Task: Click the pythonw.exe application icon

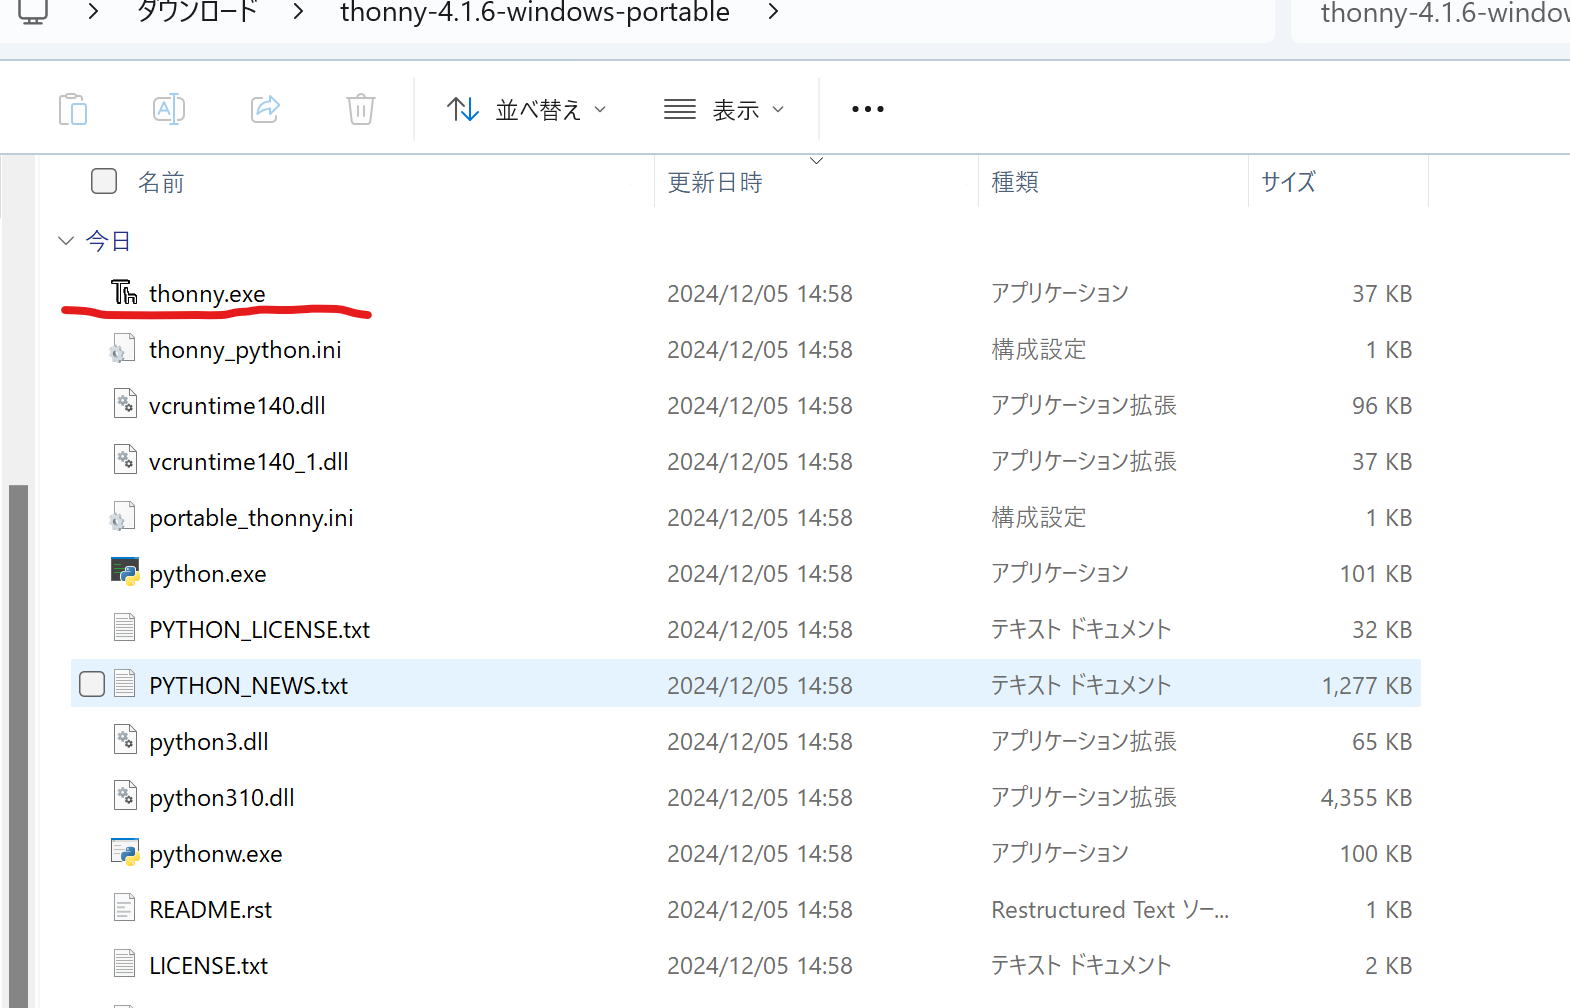Action: tap(125, 852)
